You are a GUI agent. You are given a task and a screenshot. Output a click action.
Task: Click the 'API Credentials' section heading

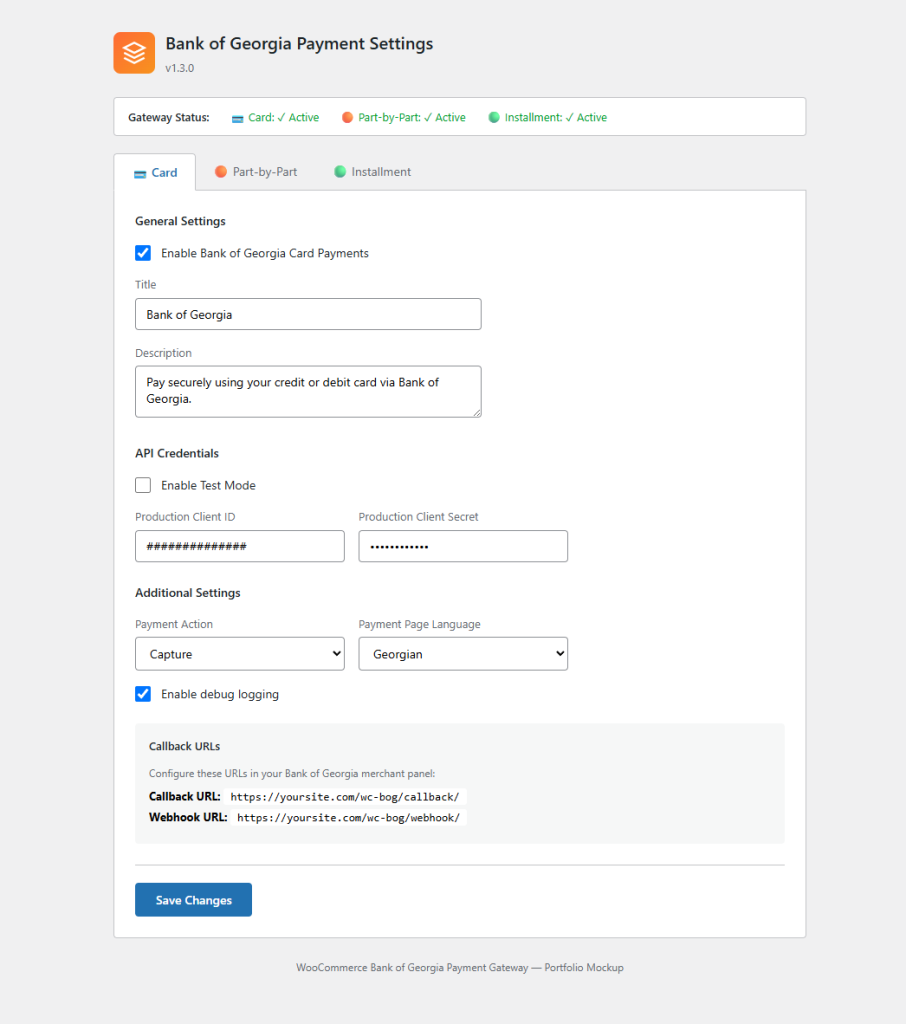177,453
